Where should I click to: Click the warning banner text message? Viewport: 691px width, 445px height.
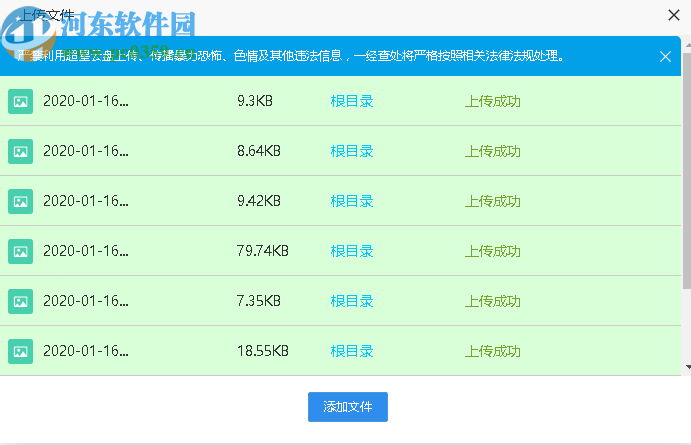(291, 56)
